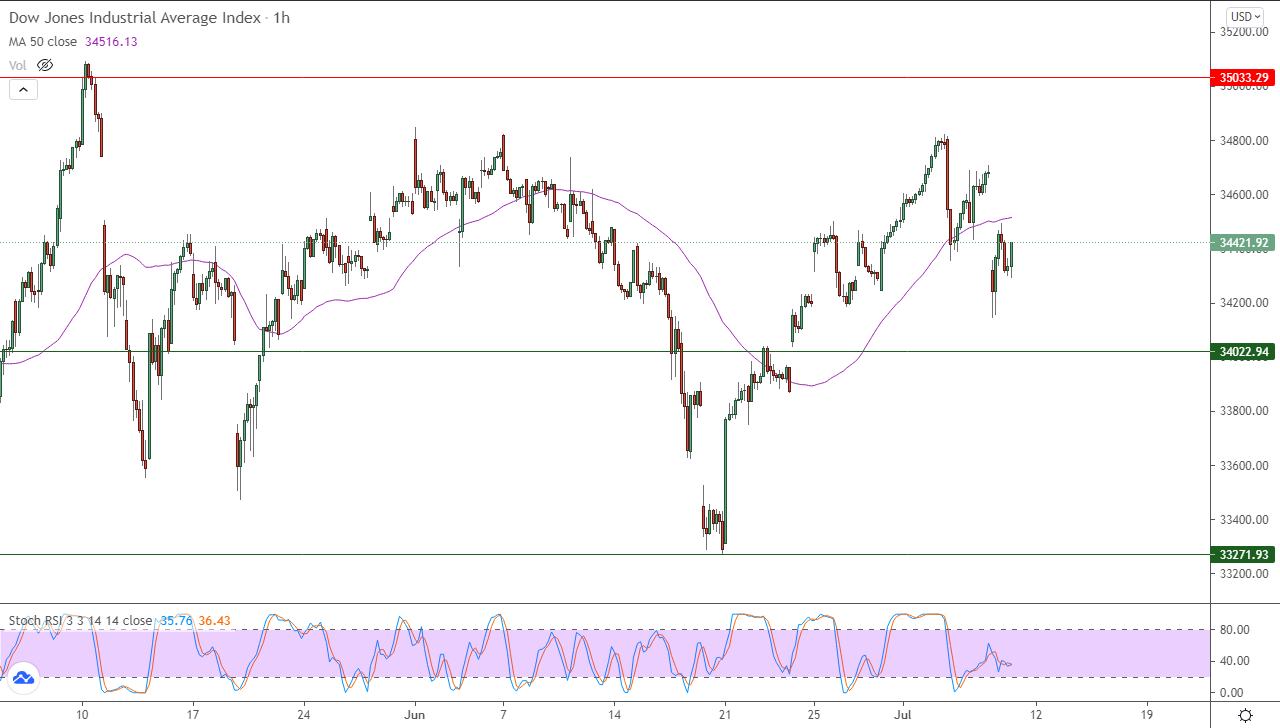Click the 35200.00 label on the price axis
The width and height of the screenshot is (1280, 728).
(x=1244, y=32)
